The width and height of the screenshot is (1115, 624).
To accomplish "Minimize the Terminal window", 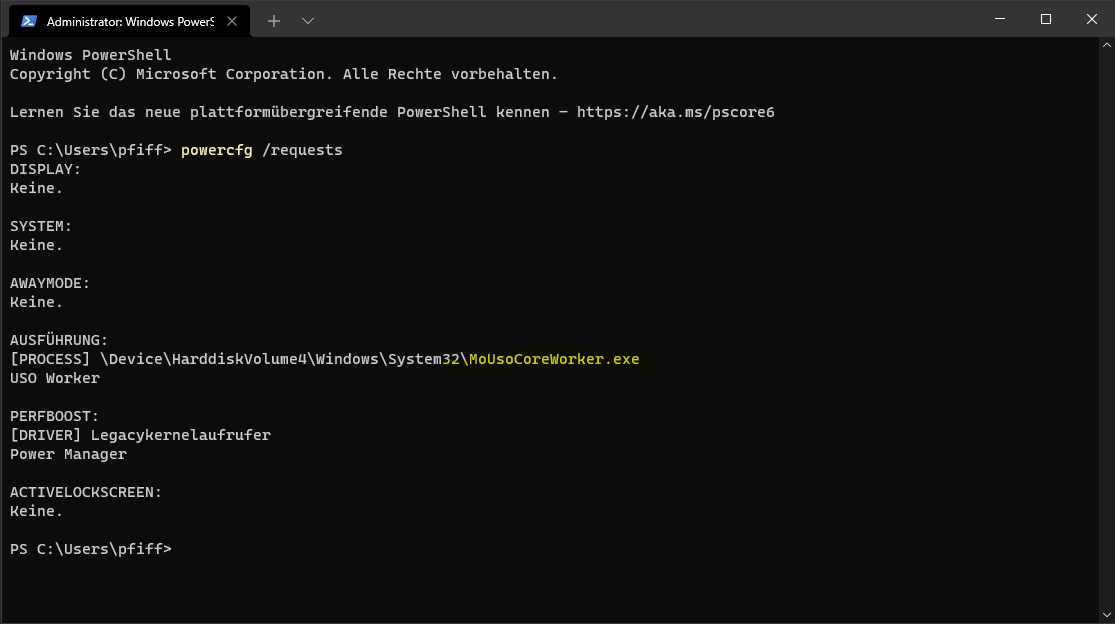I will (x=1000, y=19).
